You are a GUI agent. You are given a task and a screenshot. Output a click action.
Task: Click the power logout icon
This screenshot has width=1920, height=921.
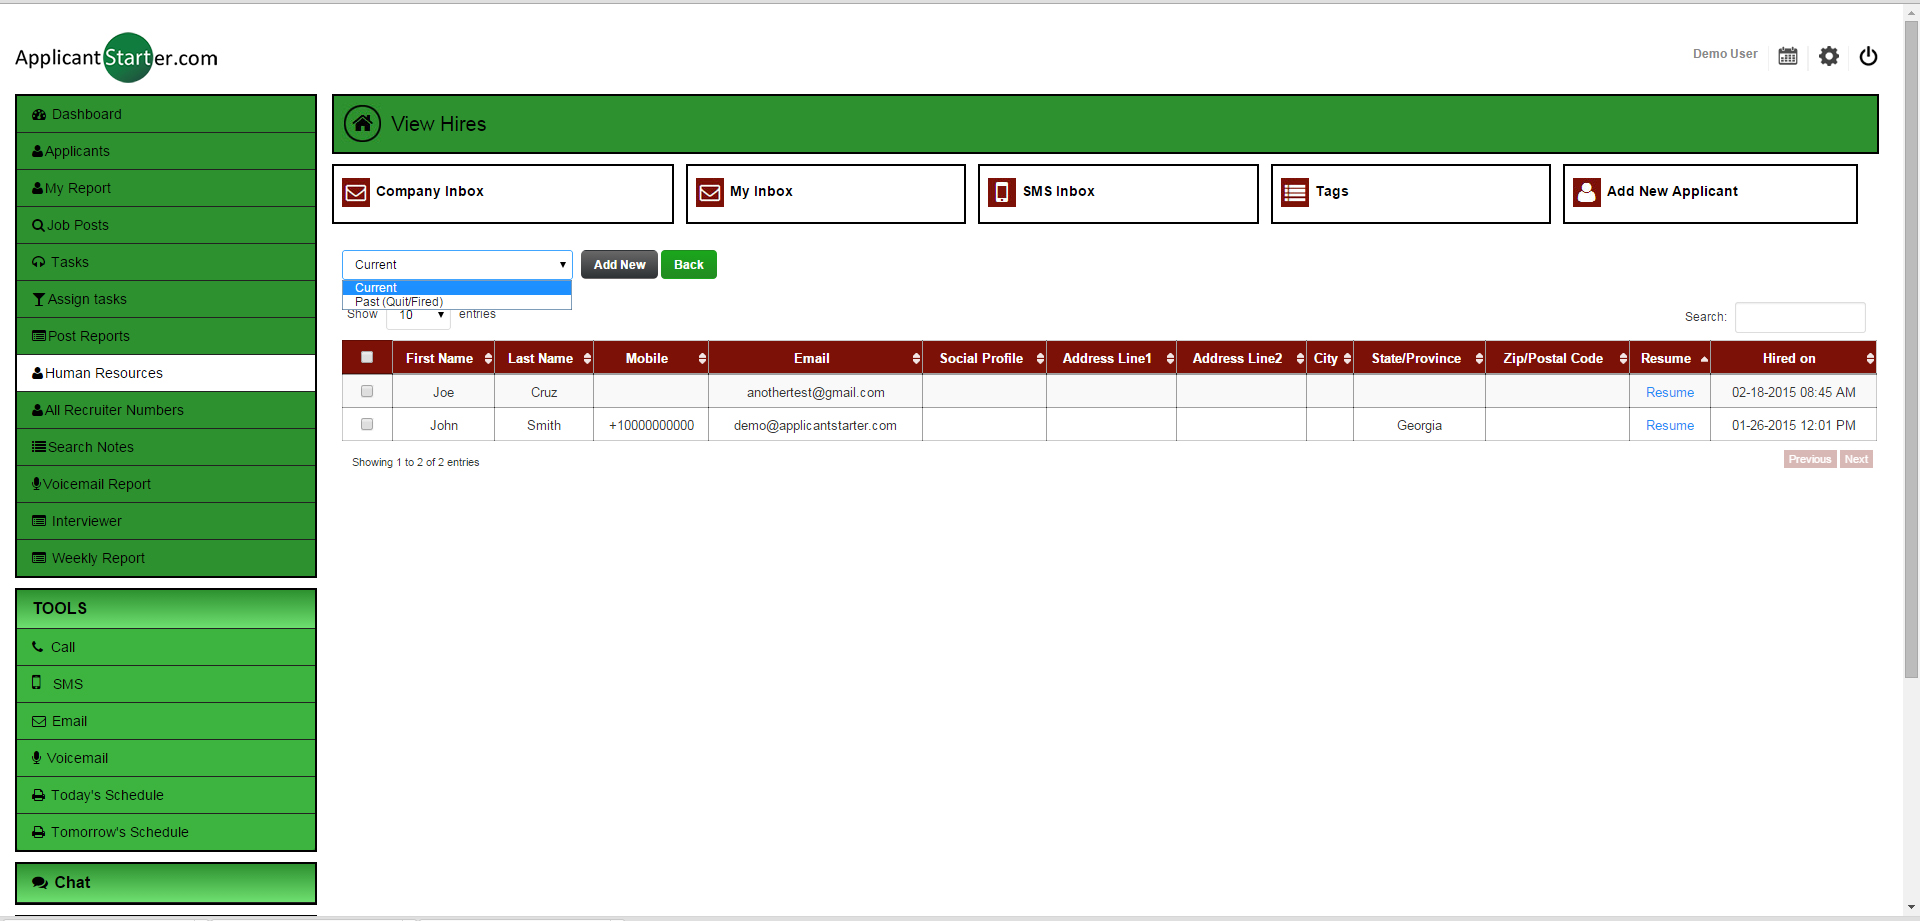click(x=1868, y=57)
